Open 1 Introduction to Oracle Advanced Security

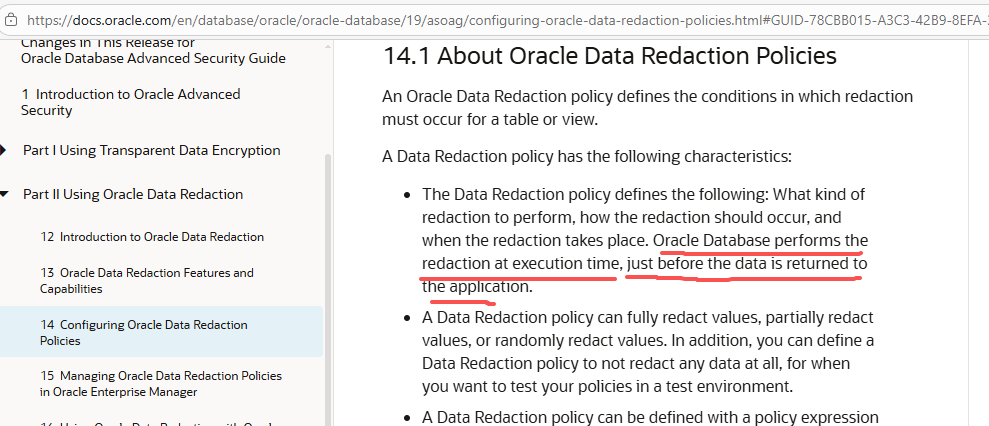tap(130, 102)
